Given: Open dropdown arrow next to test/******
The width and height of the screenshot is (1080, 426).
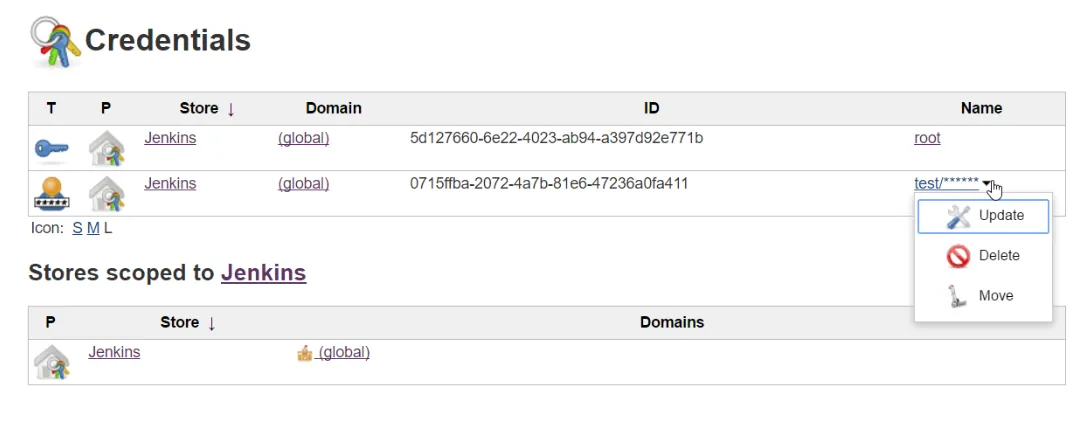Looking at the screenshot, I should 987,184.
